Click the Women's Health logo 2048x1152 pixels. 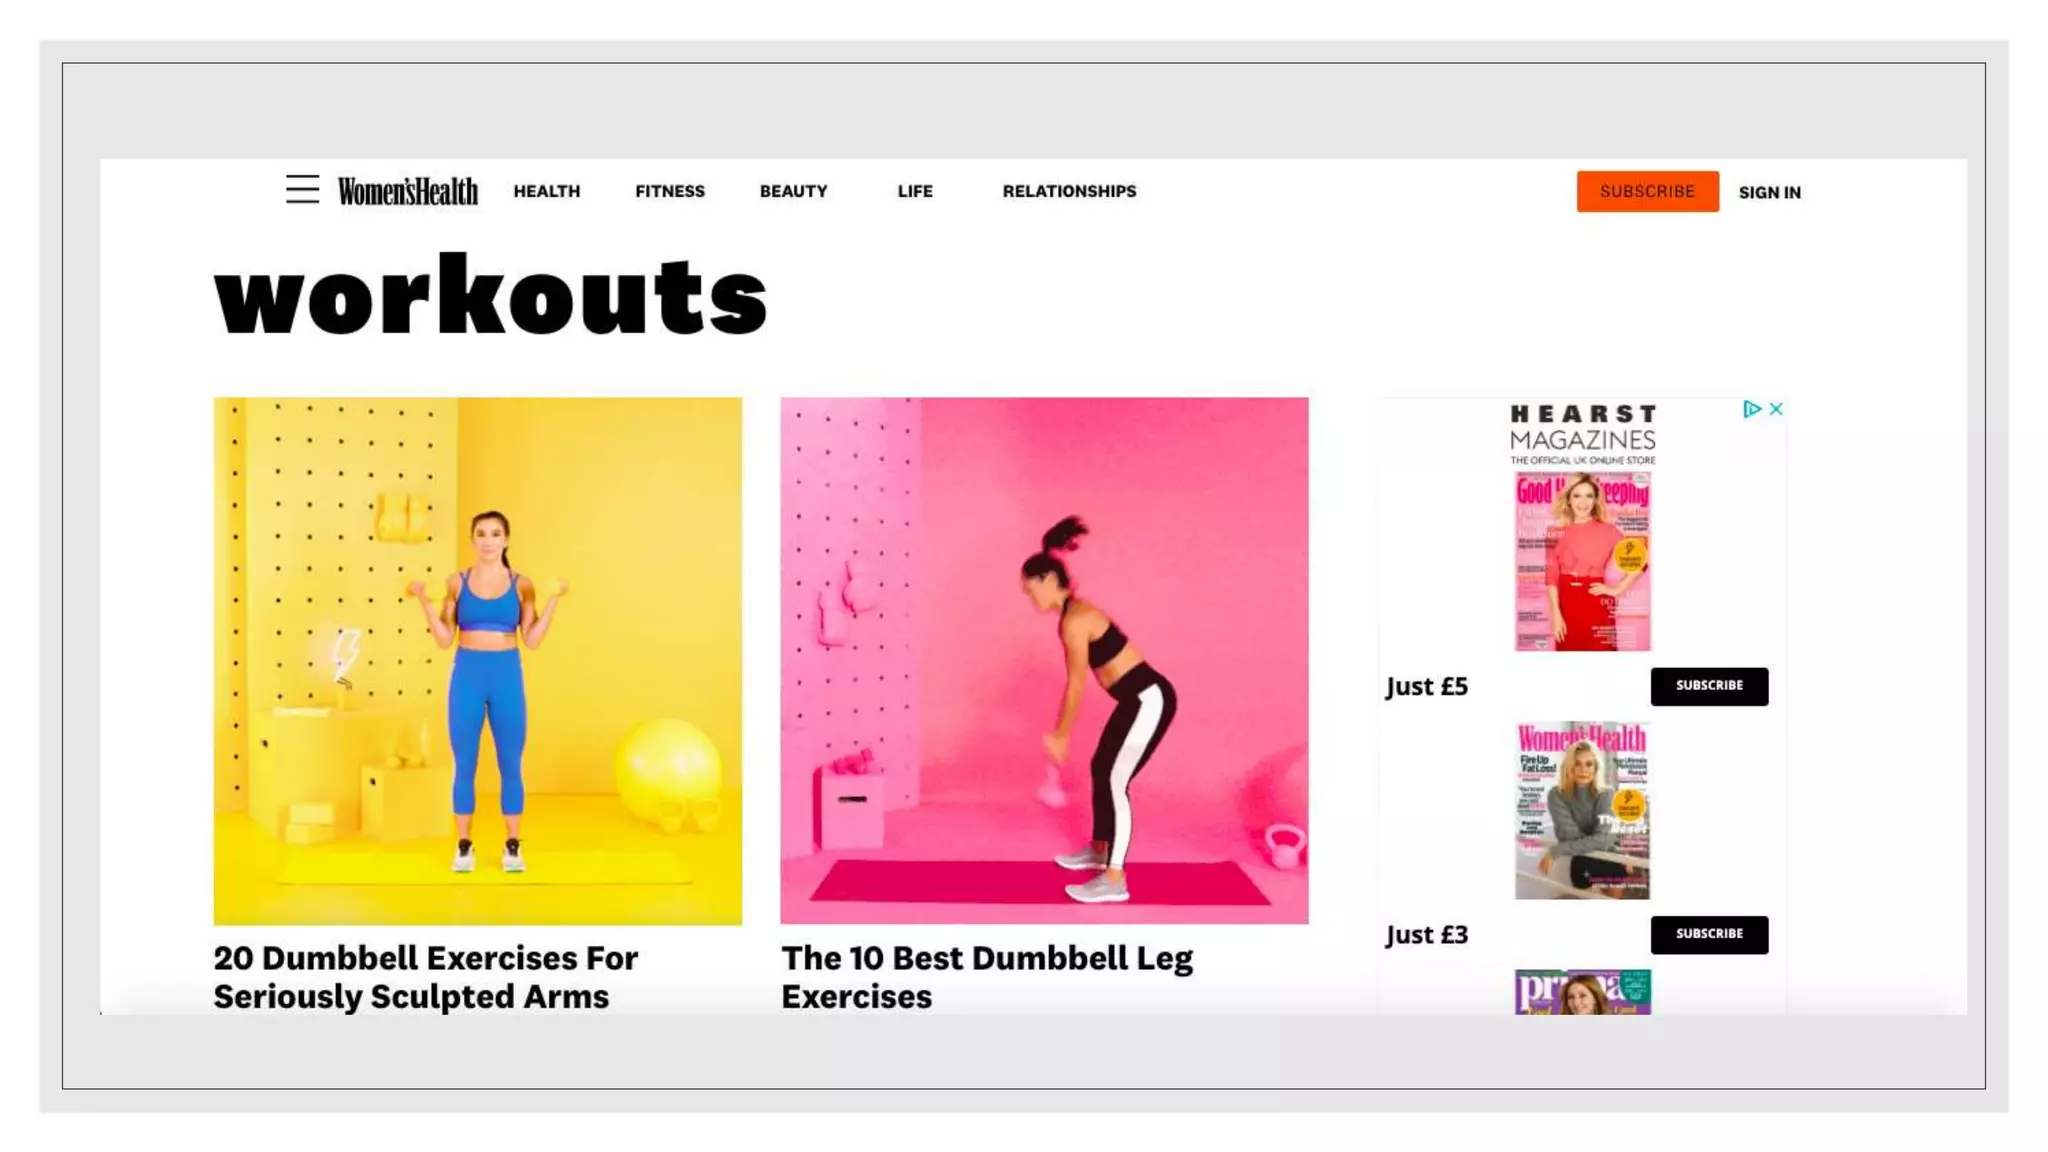click(x=407, y=191)
